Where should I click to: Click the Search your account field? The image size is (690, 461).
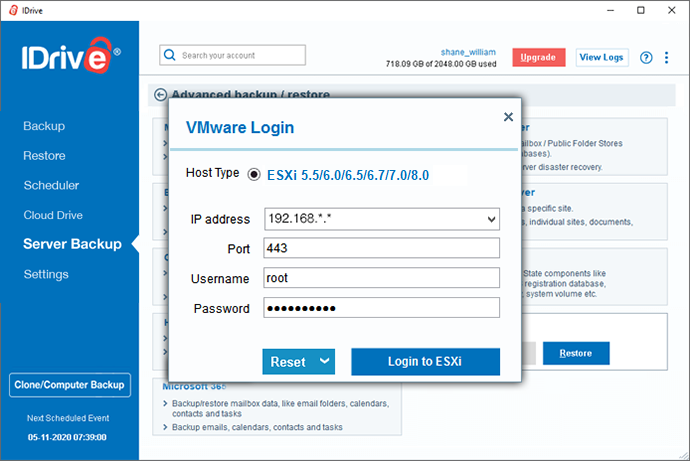point(232,55)
